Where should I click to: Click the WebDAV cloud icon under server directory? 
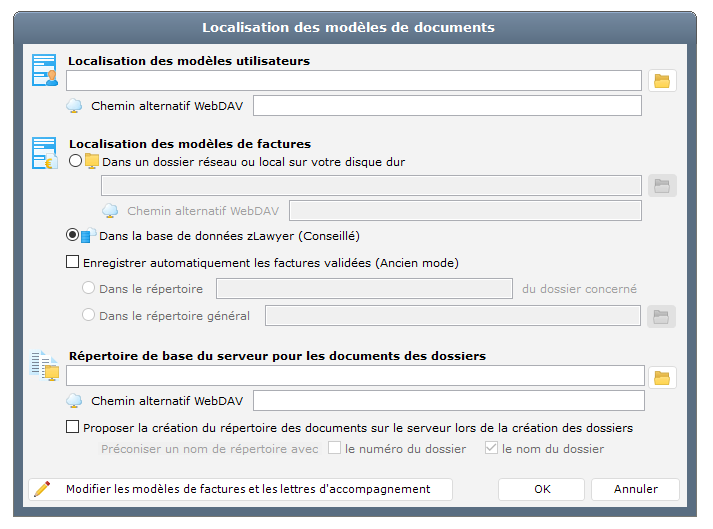(x=75, y=401)
